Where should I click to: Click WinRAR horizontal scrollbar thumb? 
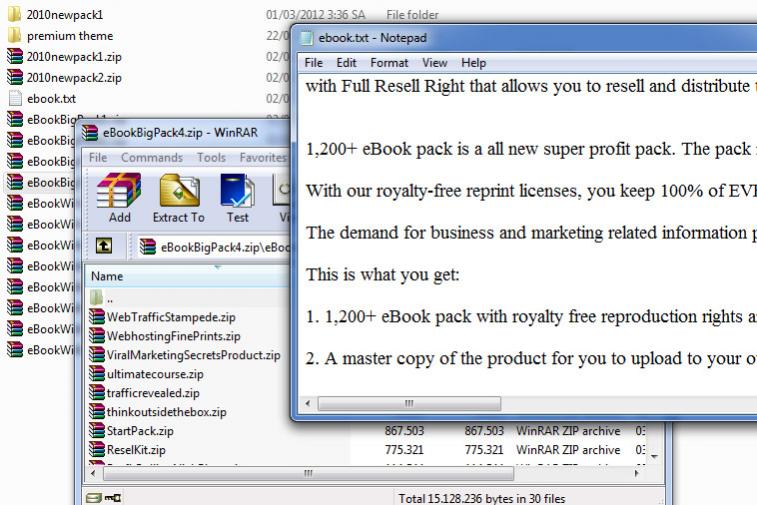(308, 474)
